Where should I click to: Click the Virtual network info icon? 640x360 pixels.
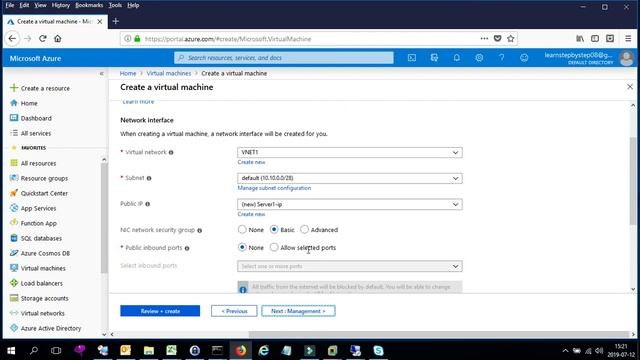[x=171, y=152]
